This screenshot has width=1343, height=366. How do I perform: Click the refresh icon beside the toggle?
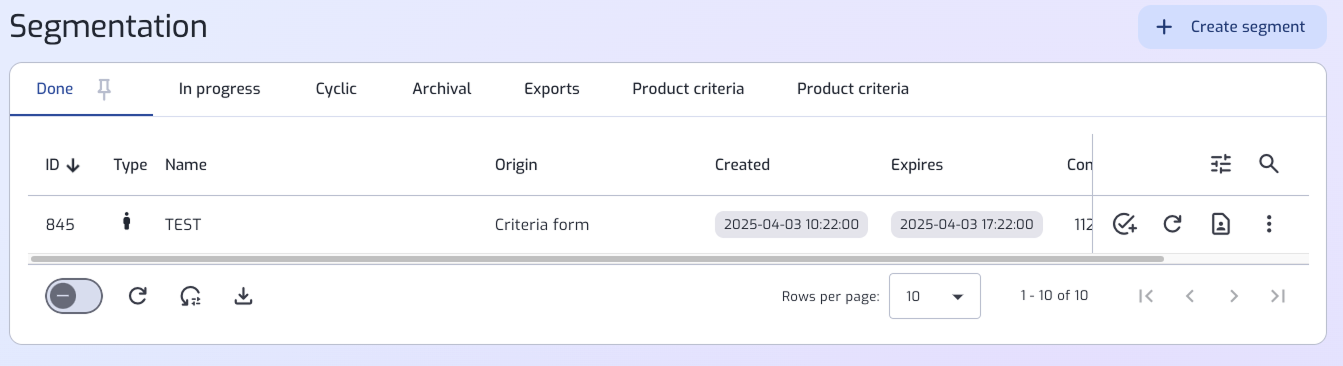tap(138, 296)
